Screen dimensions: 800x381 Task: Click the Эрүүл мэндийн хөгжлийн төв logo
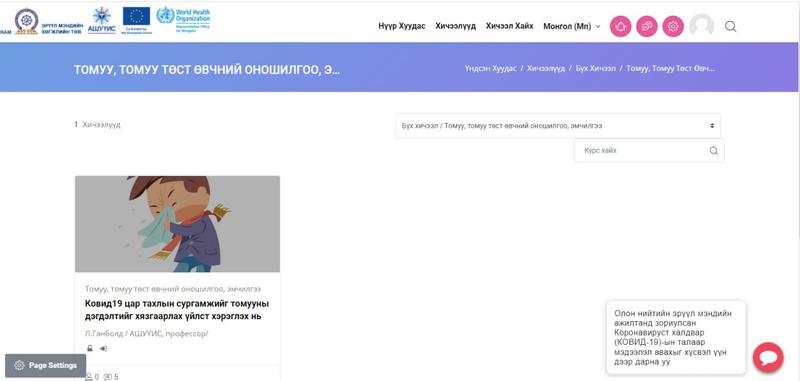point(49,21)
